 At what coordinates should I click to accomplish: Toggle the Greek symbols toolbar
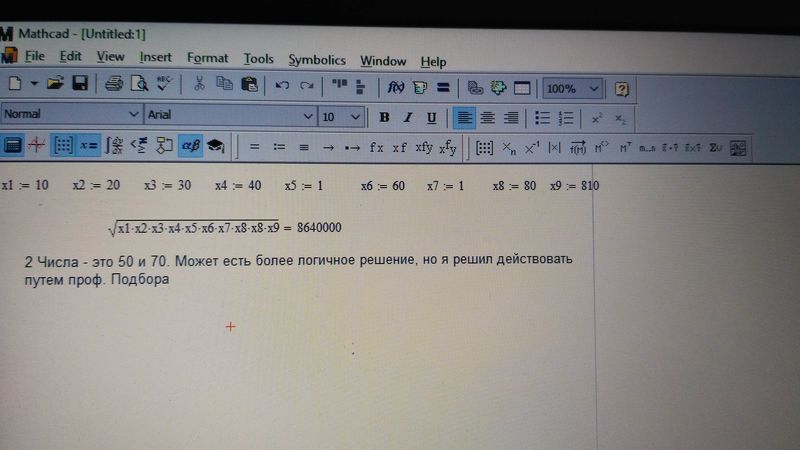[x=190, y=146]
